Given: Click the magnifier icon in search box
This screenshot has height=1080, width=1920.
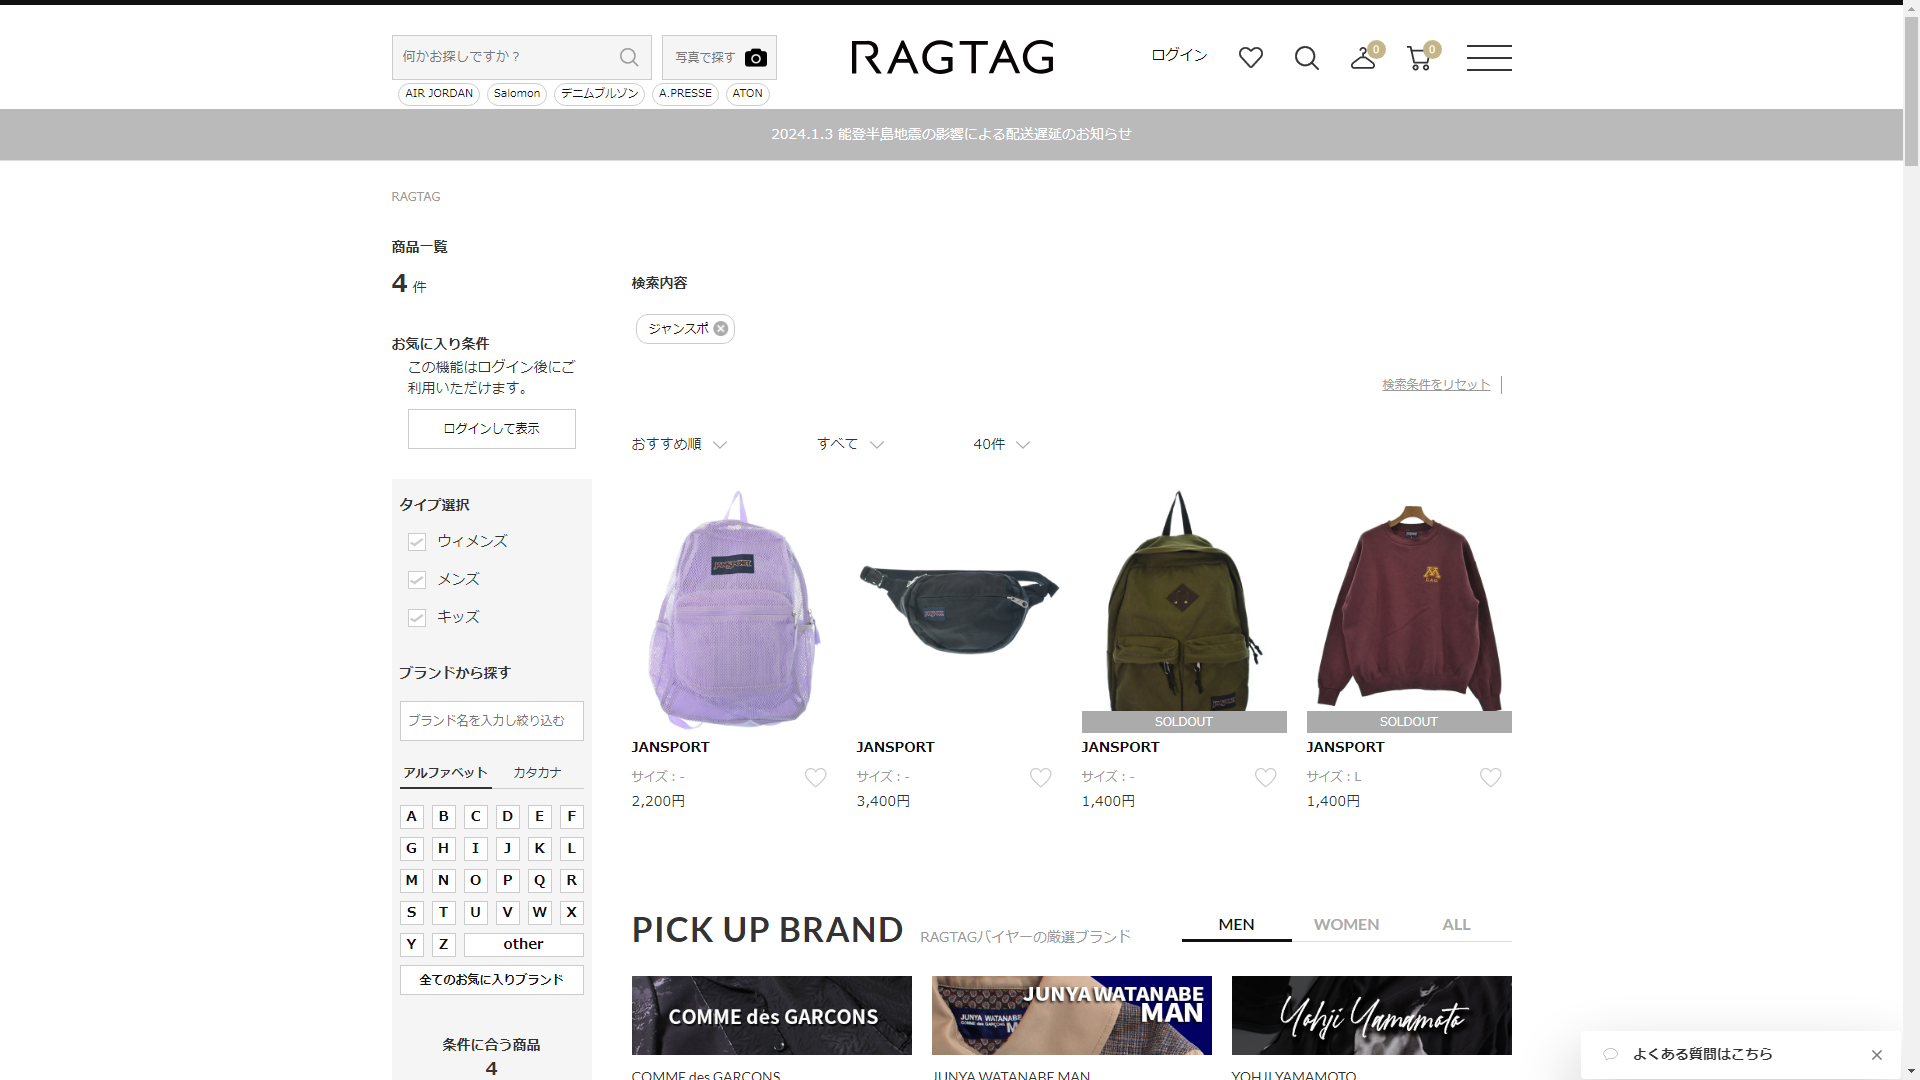Looking at the screenshot, I should [629, 57].
